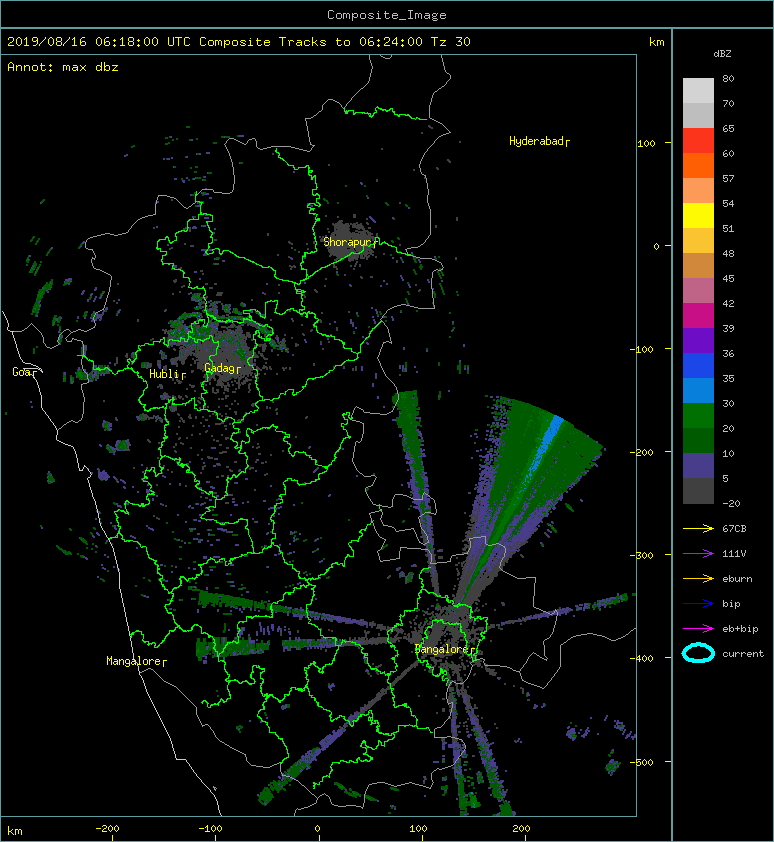Click the -400 tick label on the vertical axis
Viewport: 774px width, 842px height.
coord(642,658)
